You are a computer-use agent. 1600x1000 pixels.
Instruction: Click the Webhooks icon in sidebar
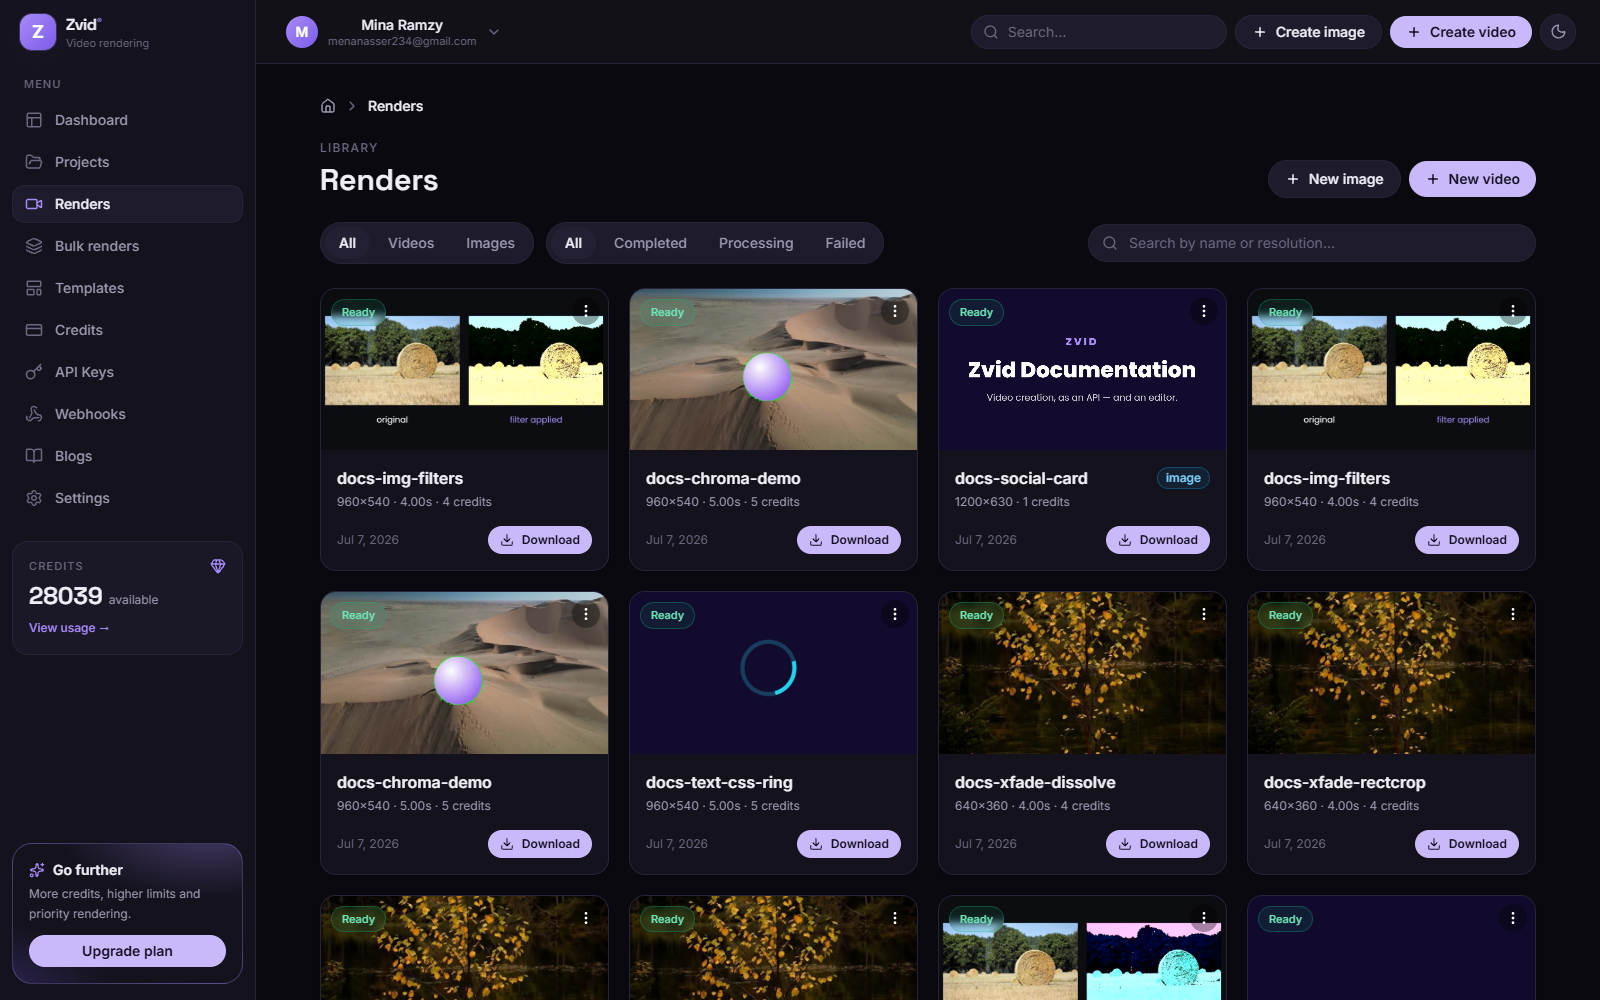tap(34, 414)
